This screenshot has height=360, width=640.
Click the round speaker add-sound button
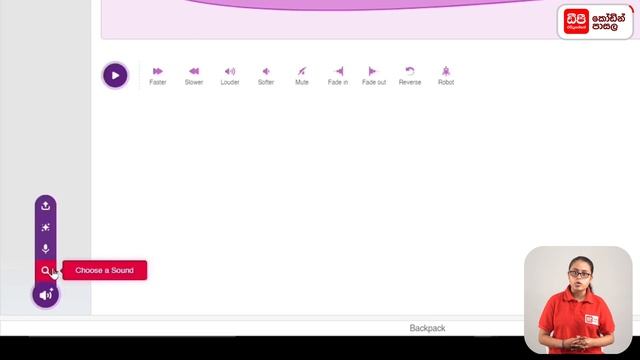click(x=46, y=295)
